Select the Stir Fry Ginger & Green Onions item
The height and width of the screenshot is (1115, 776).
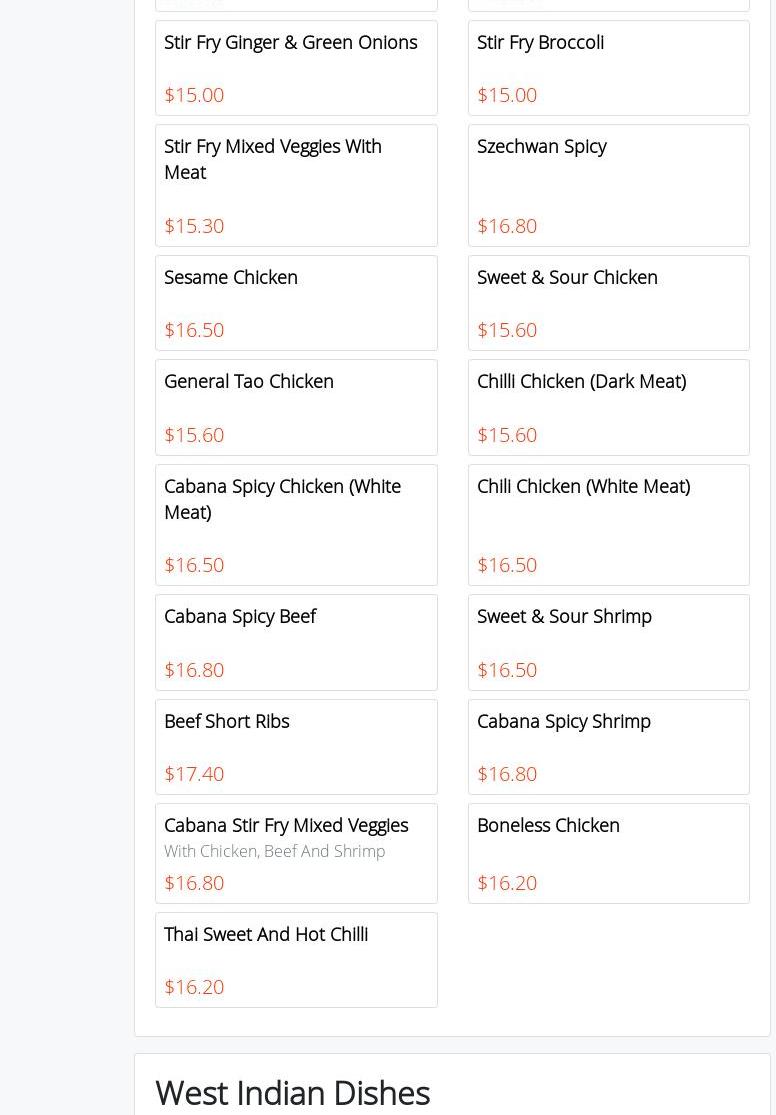[x=291, y=43]
